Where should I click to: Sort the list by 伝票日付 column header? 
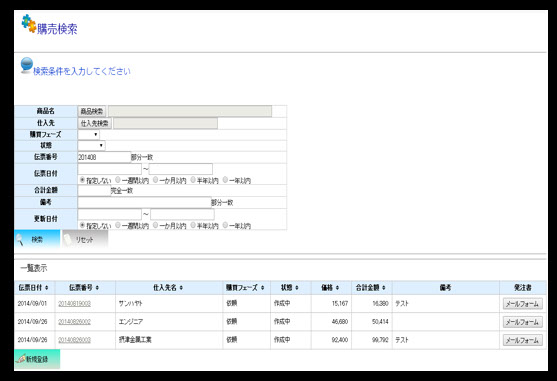click(34, 288)
